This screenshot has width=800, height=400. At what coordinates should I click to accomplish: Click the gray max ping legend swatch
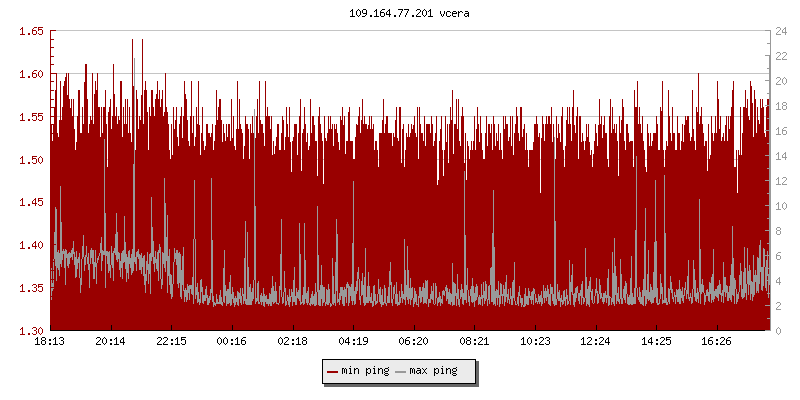click(x=401, y=371)
